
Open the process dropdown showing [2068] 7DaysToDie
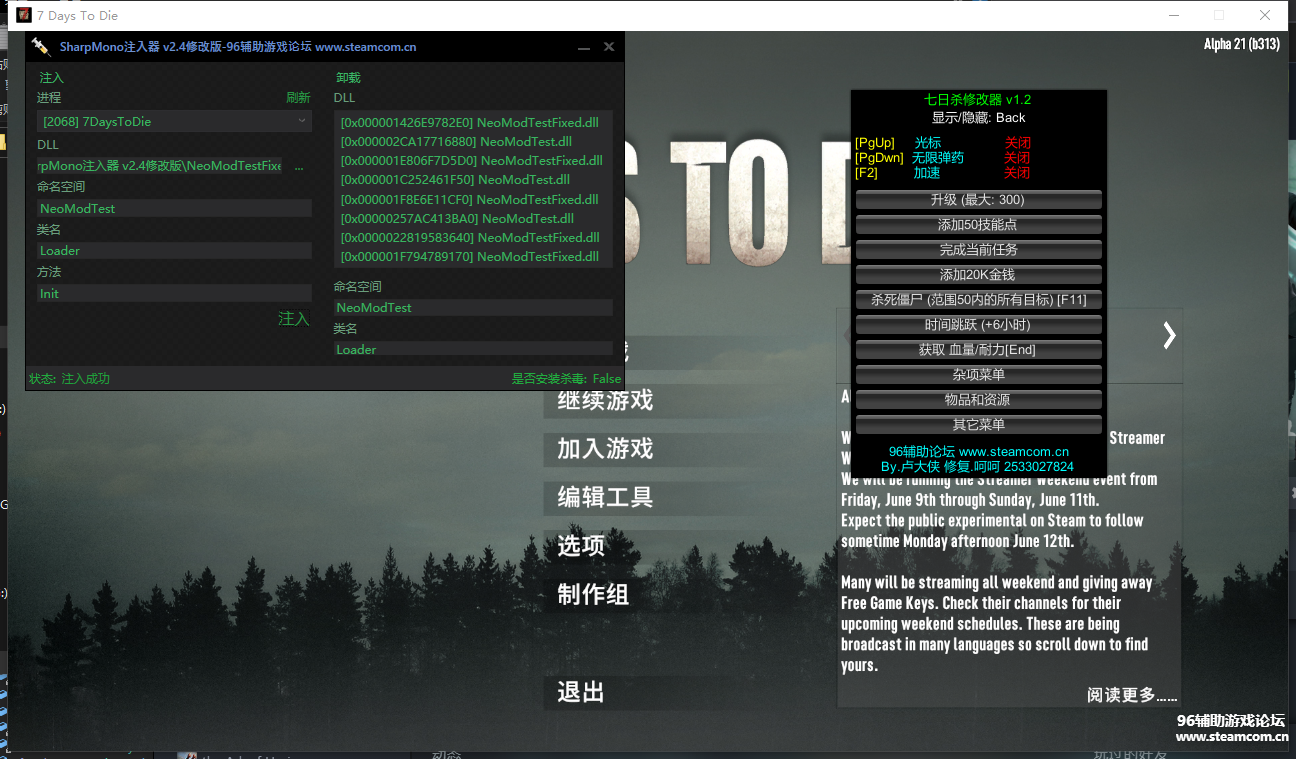(174, 120)
